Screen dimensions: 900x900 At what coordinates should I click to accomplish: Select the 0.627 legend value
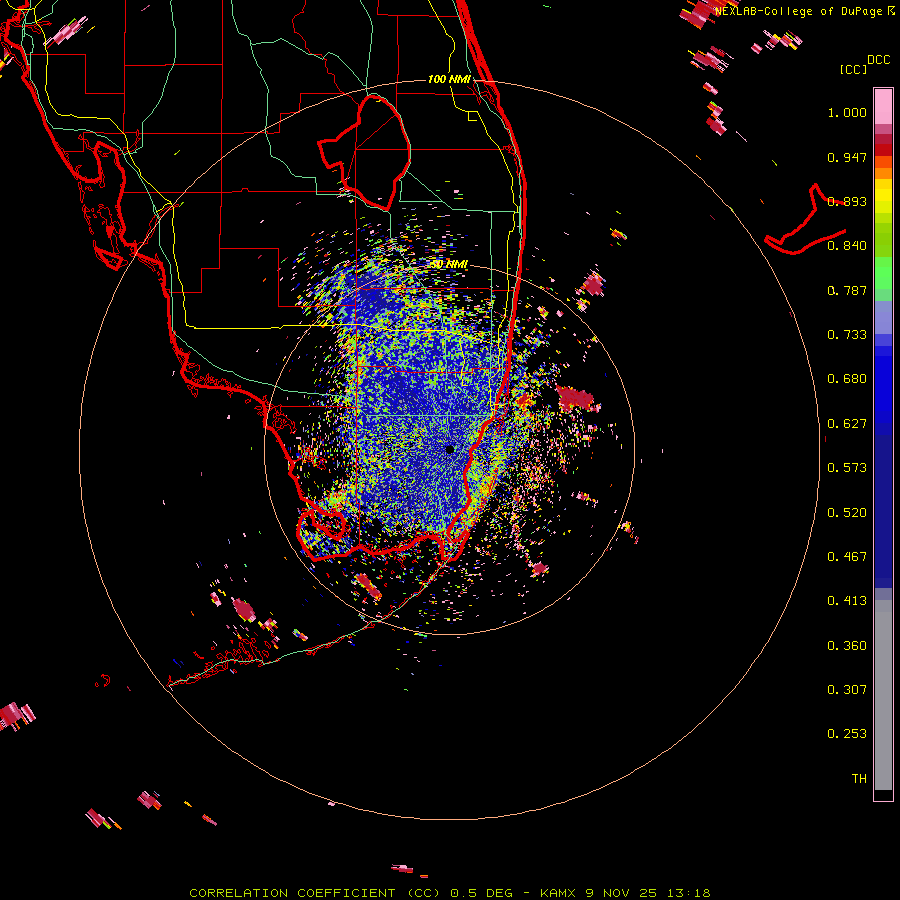(x=847, y=424)
